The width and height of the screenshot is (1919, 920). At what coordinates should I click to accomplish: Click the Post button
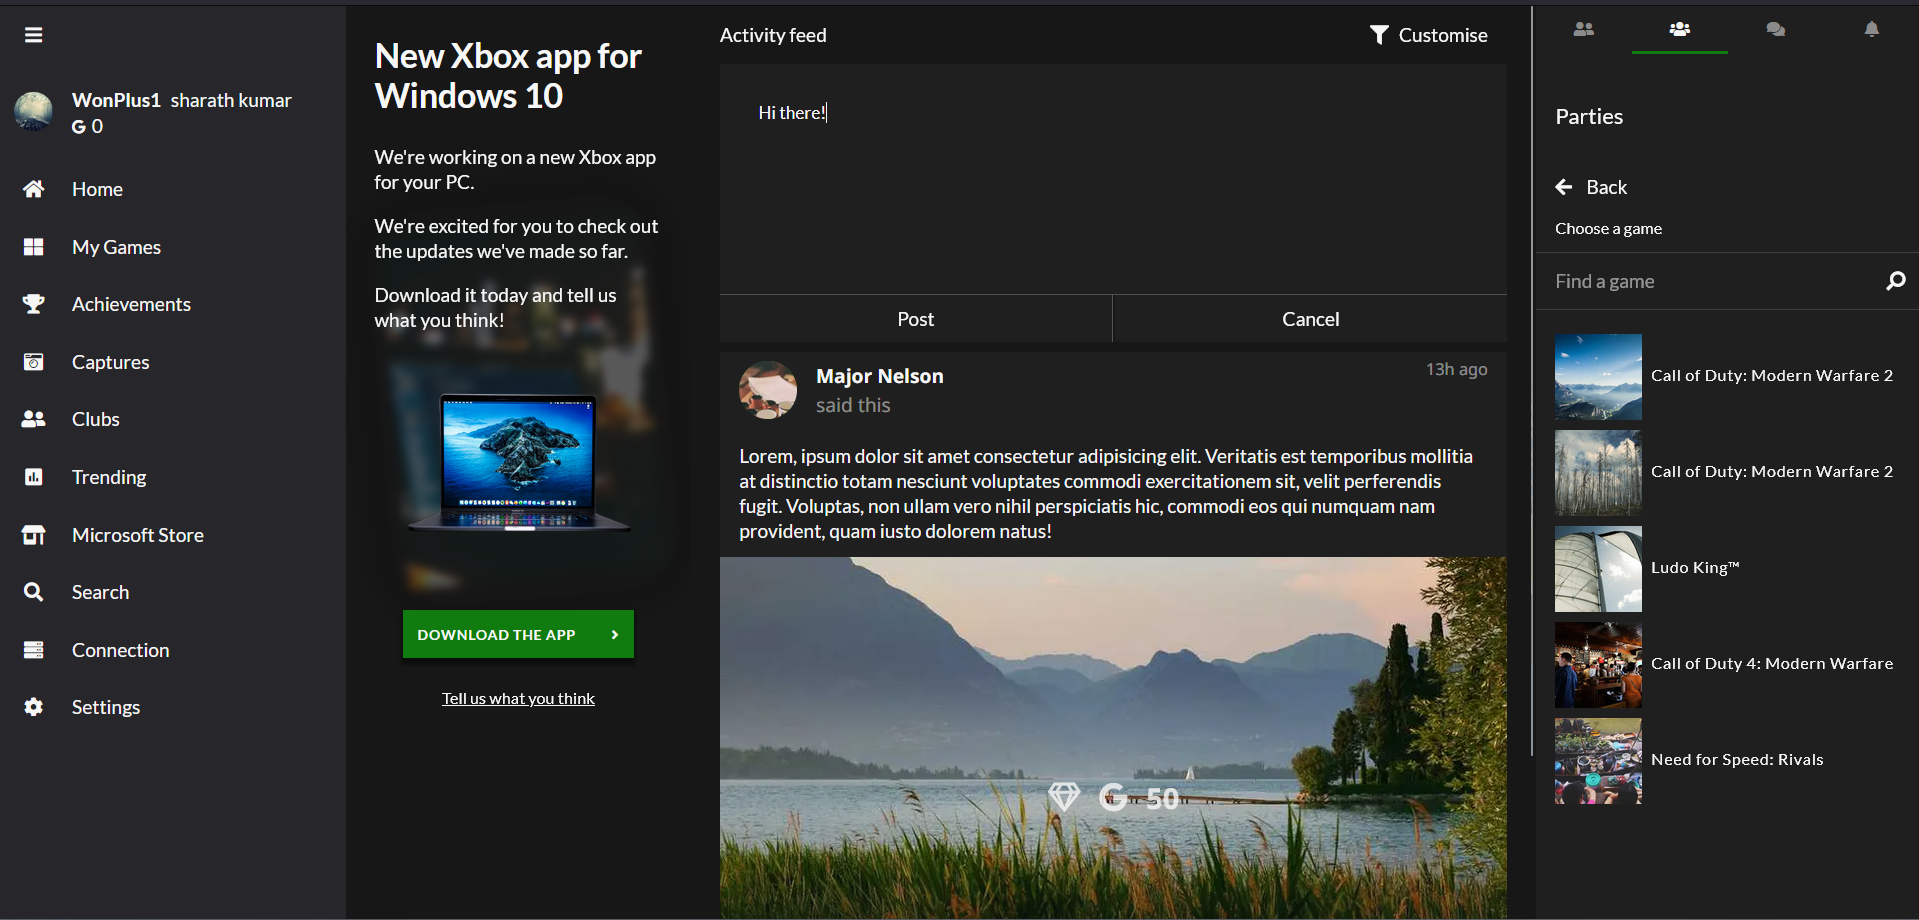[916, 319]
